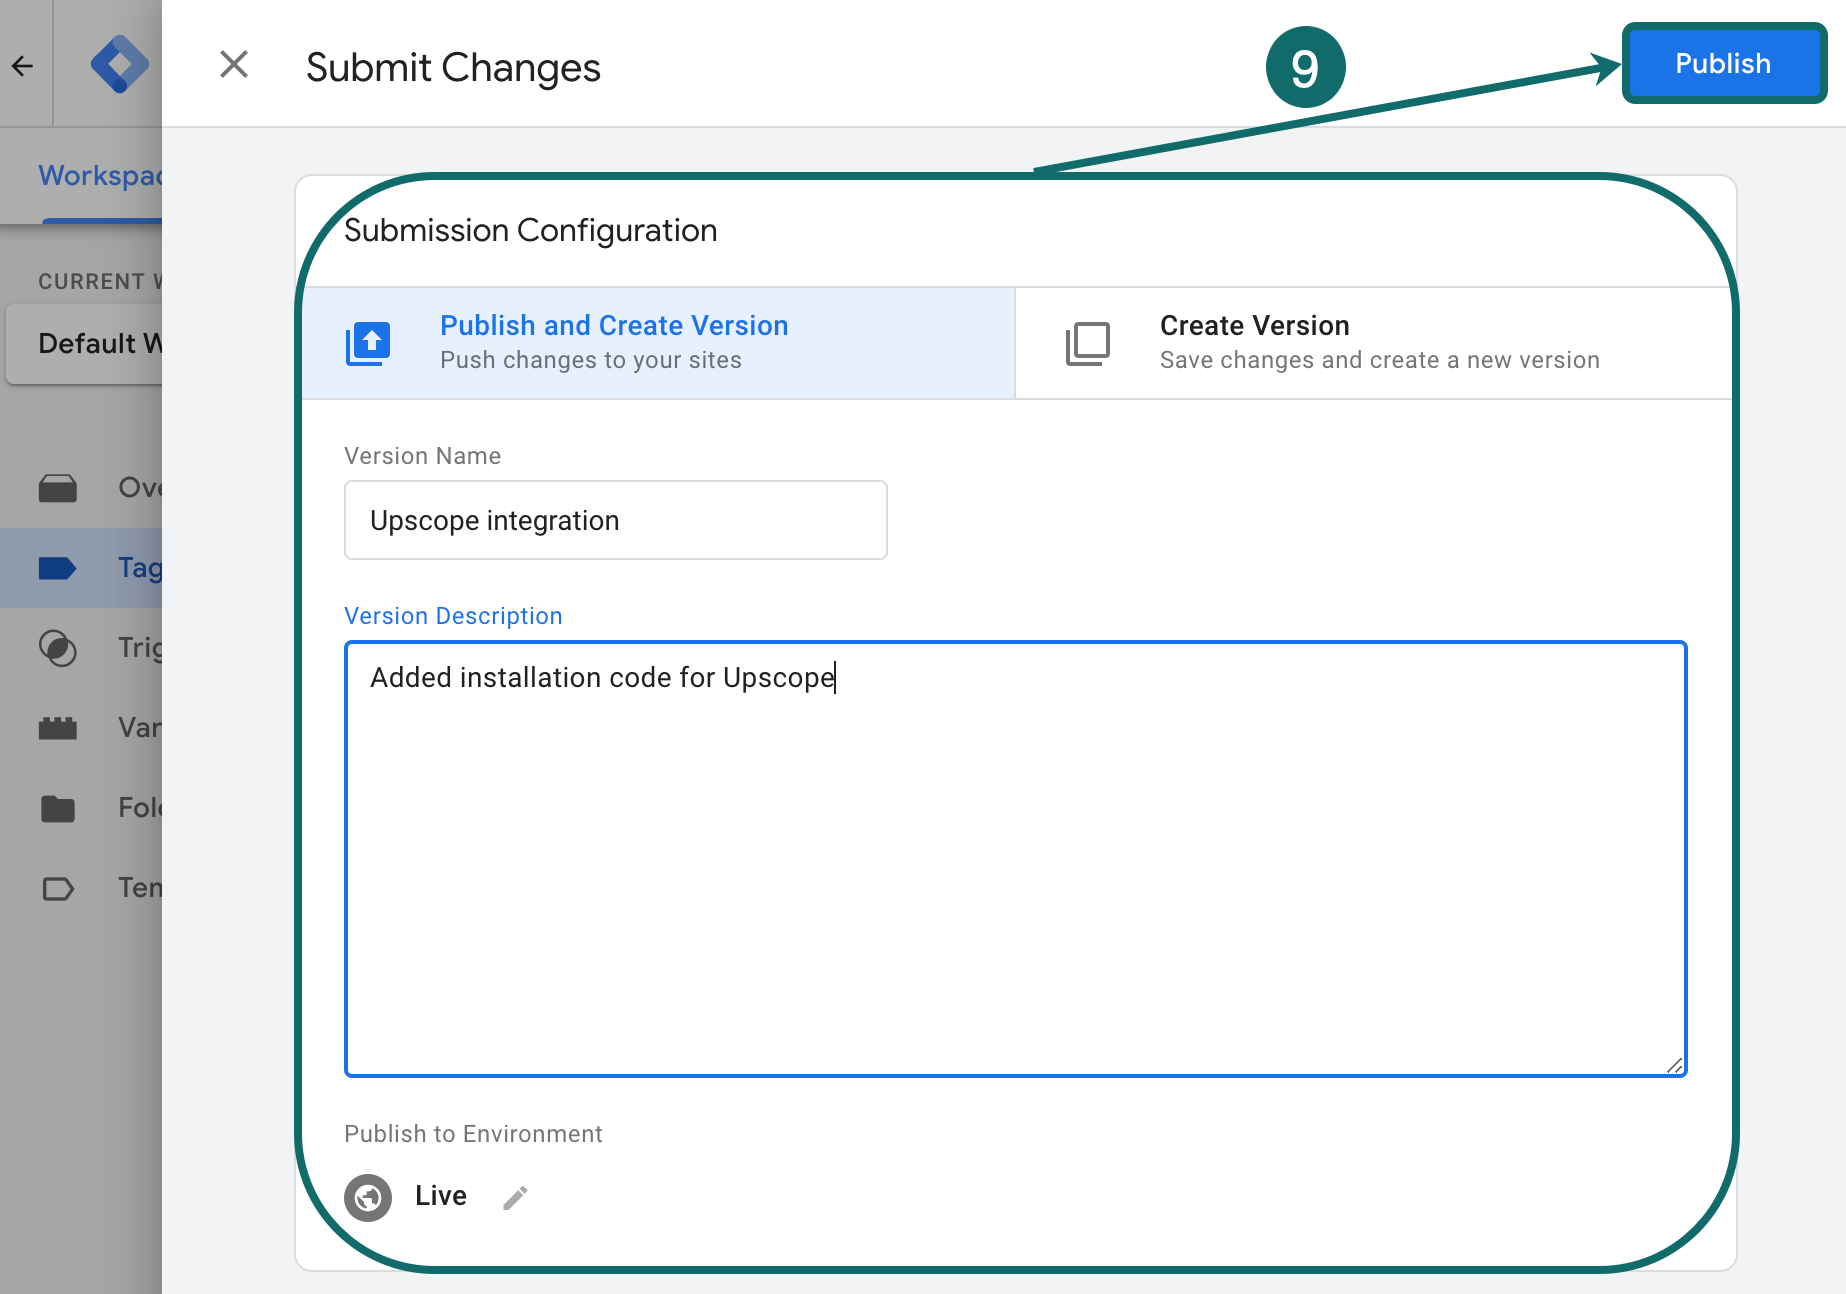1846x1294 pixels.
Task: Click the Google Tag Manager logo
Action: pyautogui.click(x=118, y=65)
